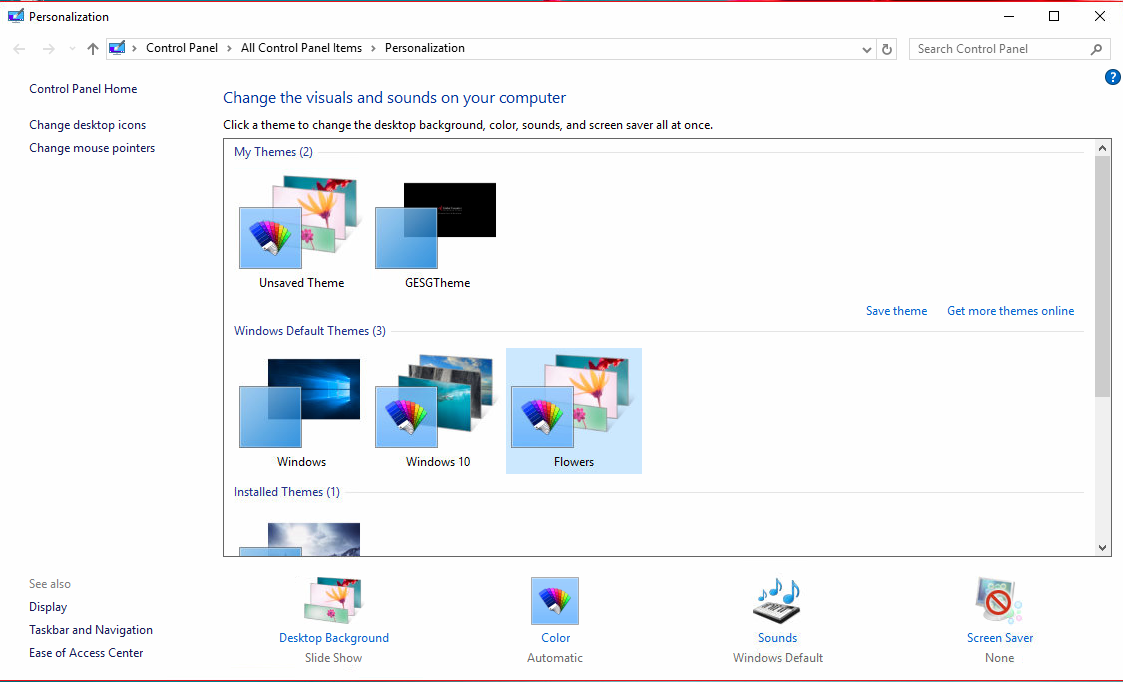Open the Desktop Background slideshow icon
This screenshot has height=682, width=1123.
coord(333,600)
